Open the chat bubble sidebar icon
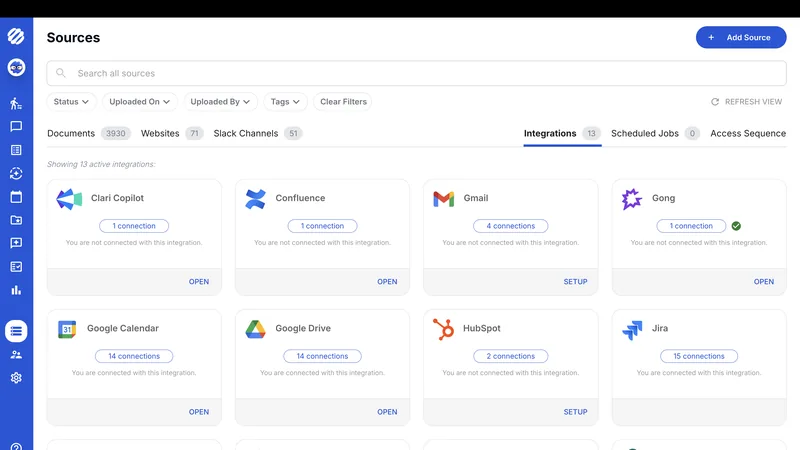Viewport: 800px width, 450px height. coord(16,127)
